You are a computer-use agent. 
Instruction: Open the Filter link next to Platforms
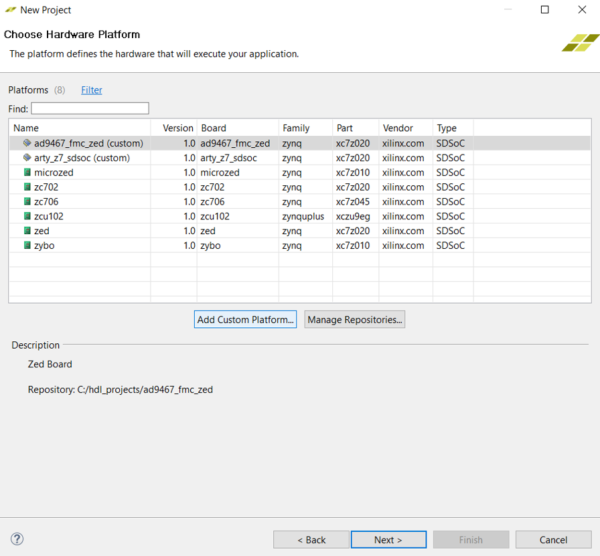[91, 90]
